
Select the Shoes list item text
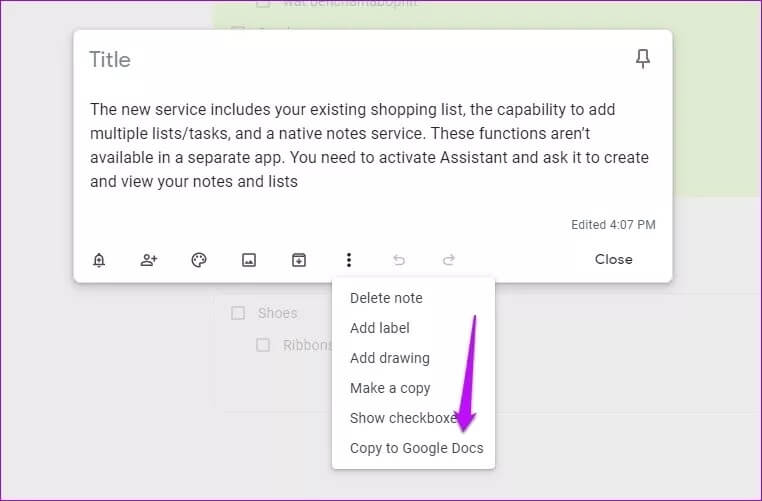click(277, 313)
